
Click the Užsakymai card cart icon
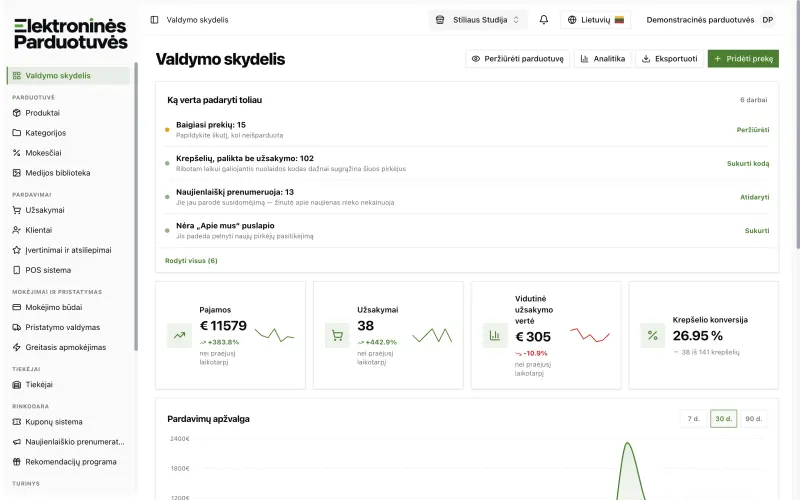[x=337, y=336]
